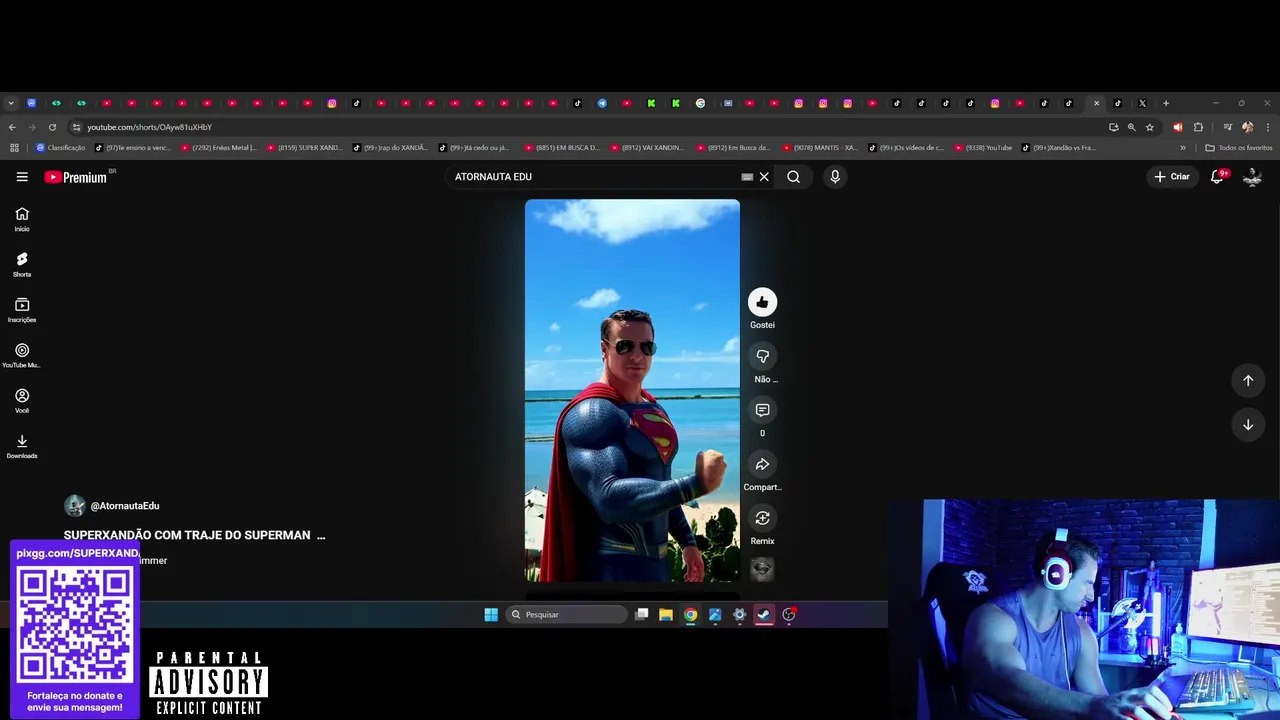The height and width of the screenshot is (720, 1280).
Task: Open the Enéas Metal bookmark
Action: point(219,148)
